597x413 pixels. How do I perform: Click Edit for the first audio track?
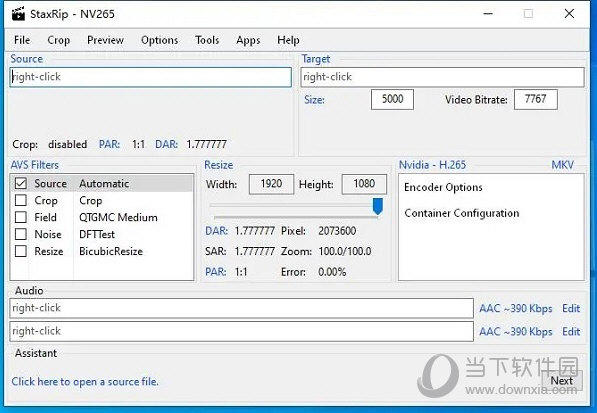tap(571, 308)
